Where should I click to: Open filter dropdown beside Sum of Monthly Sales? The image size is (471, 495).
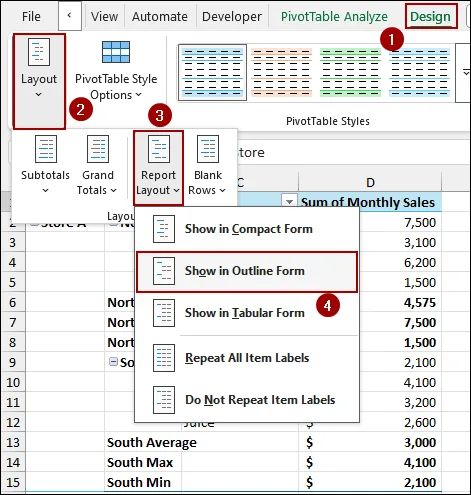click(x=289, y=201)
